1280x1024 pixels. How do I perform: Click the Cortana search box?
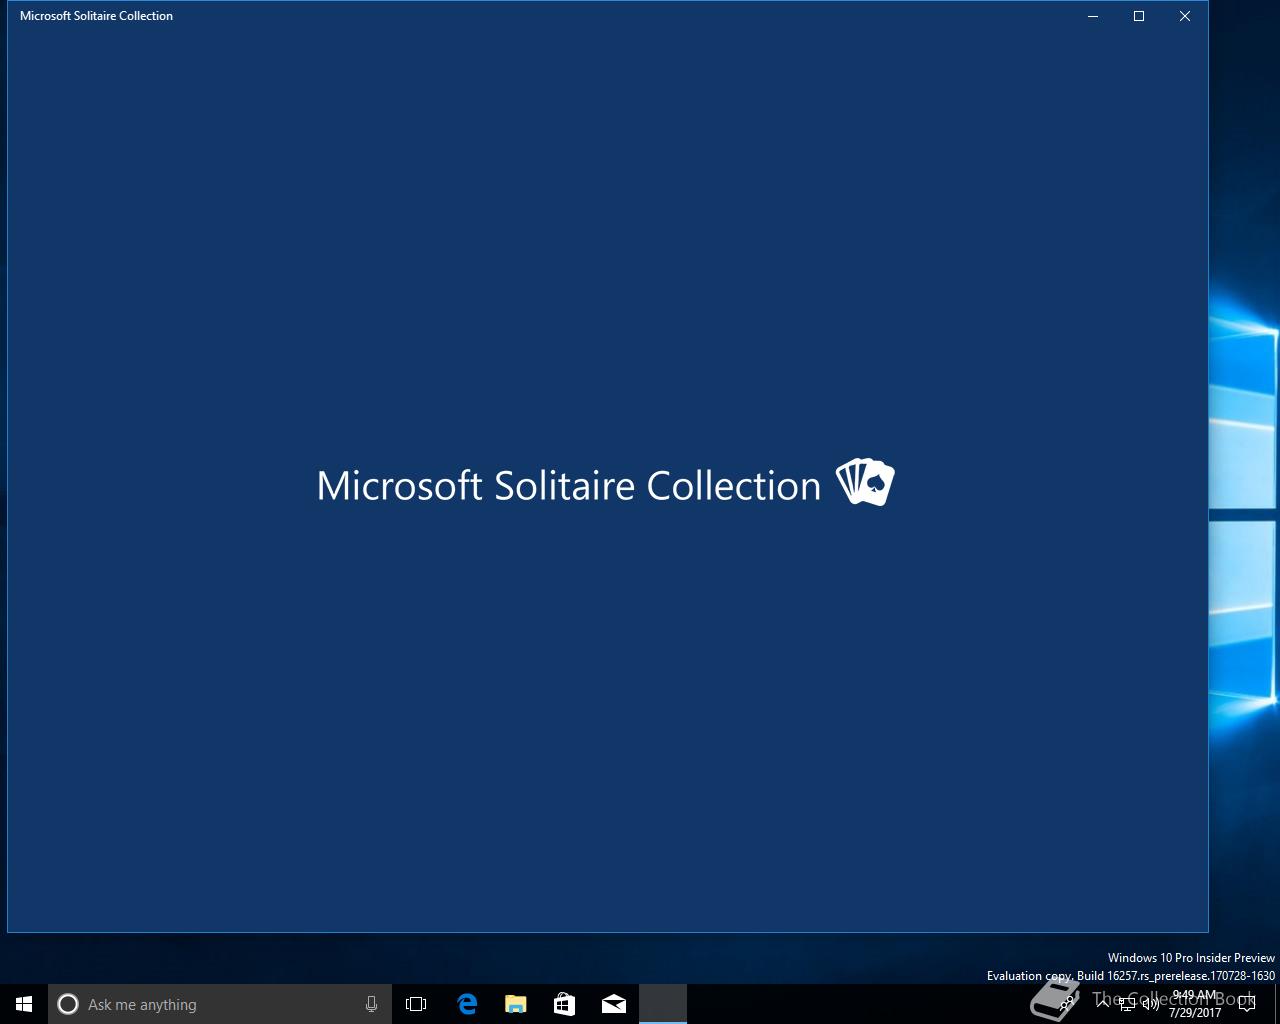point(220,1004)
